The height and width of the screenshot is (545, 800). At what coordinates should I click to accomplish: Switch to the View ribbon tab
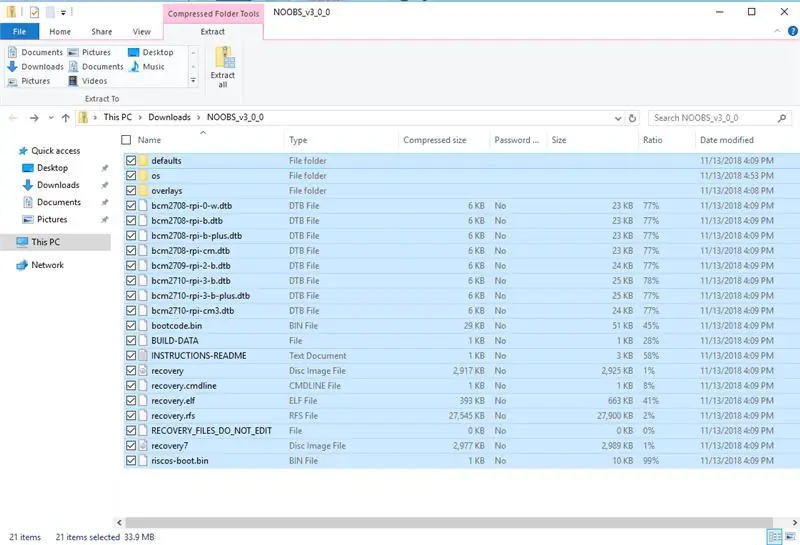142,32
